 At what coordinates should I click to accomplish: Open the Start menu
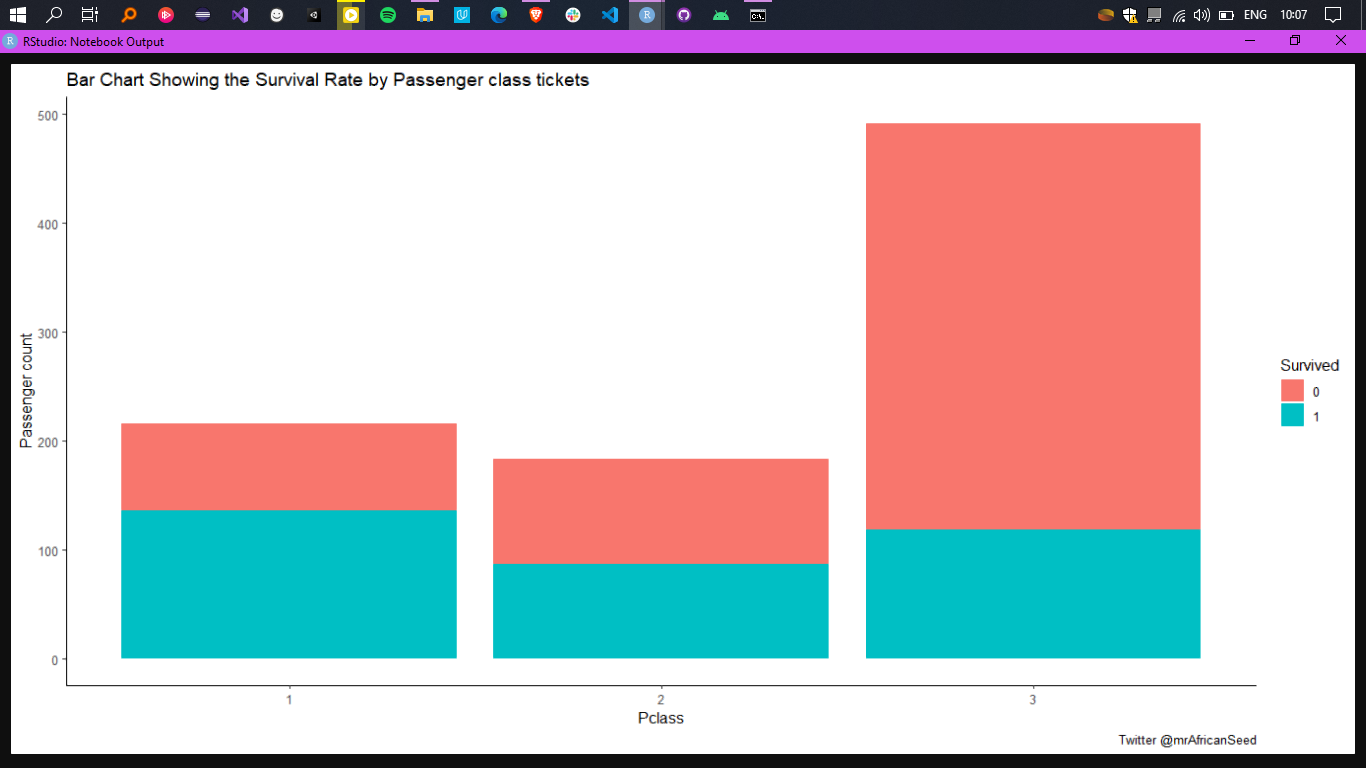tap(19, 15)
